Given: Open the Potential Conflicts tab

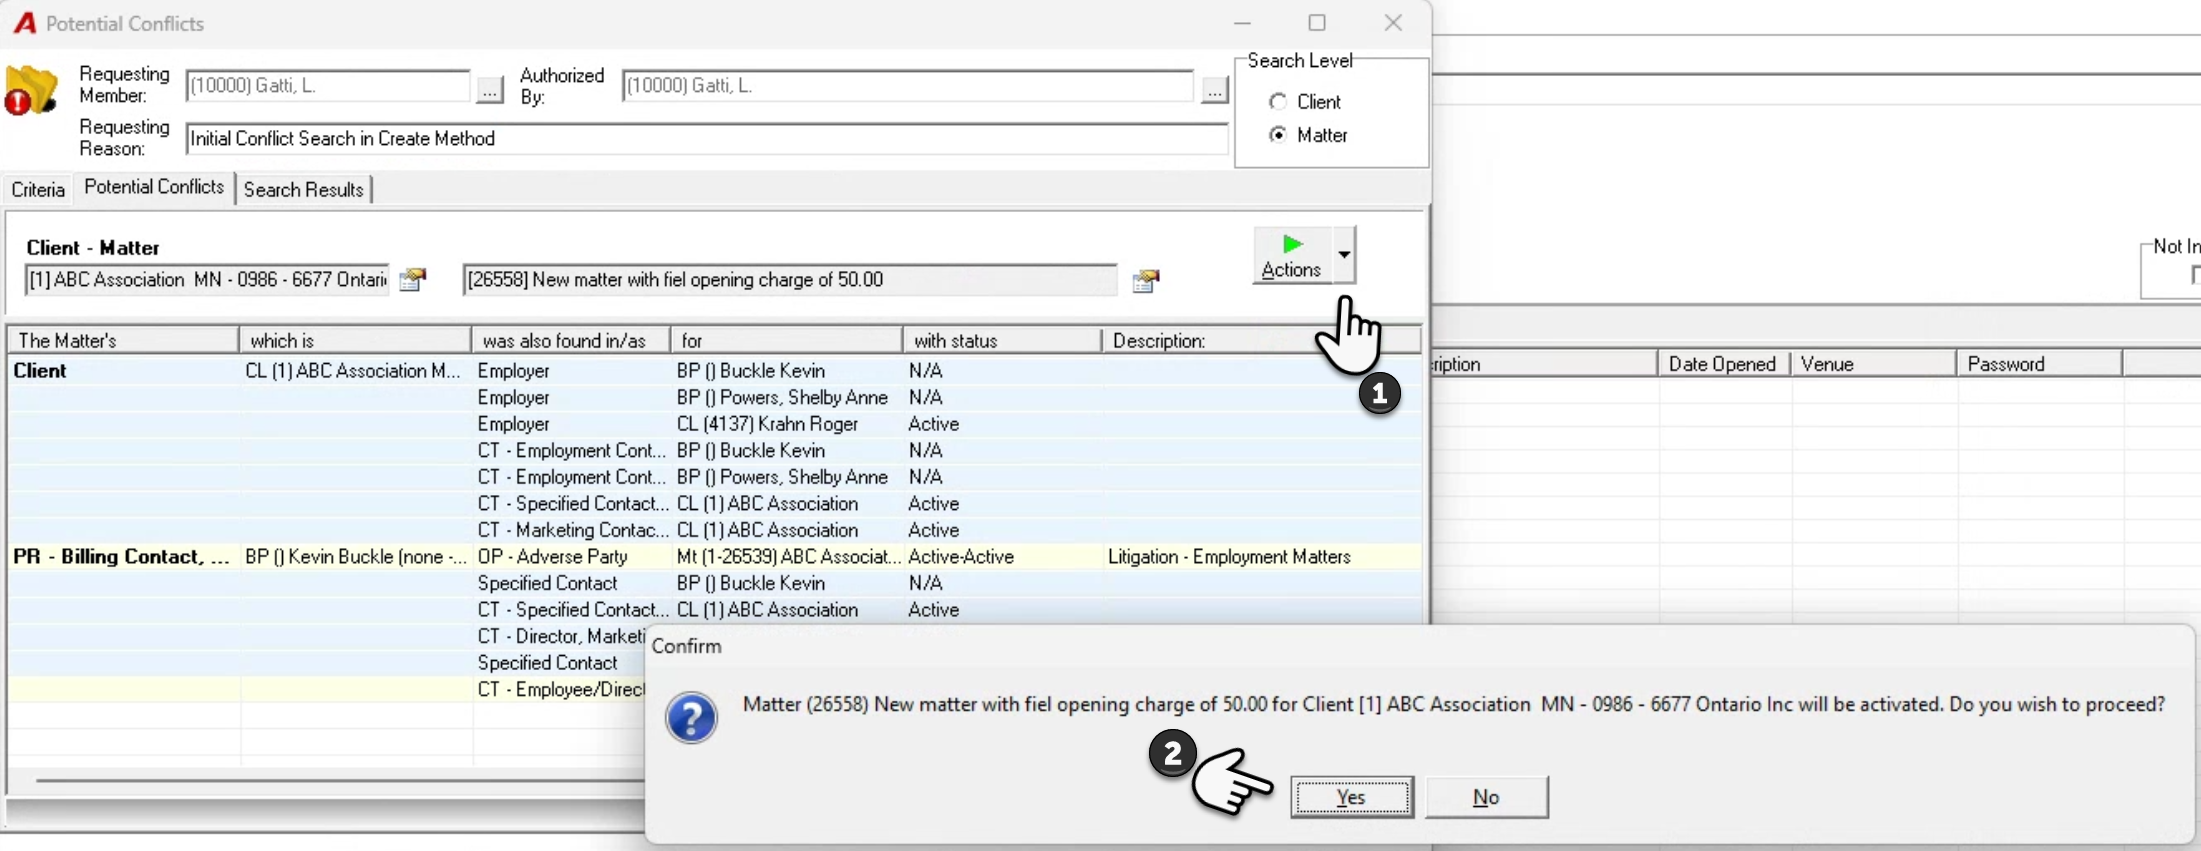Looking at the screenshot, I should (x=154, y=187).
